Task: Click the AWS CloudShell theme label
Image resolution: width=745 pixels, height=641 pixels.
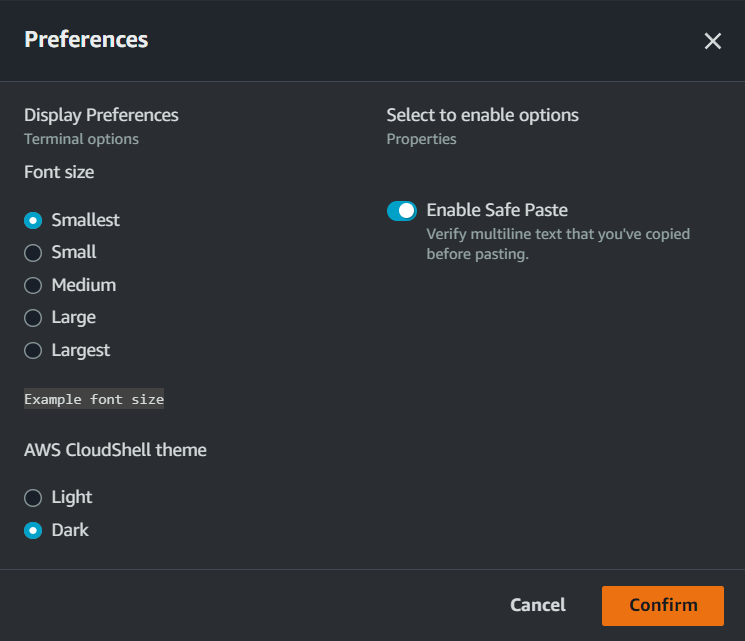Action: click(115, 450)
